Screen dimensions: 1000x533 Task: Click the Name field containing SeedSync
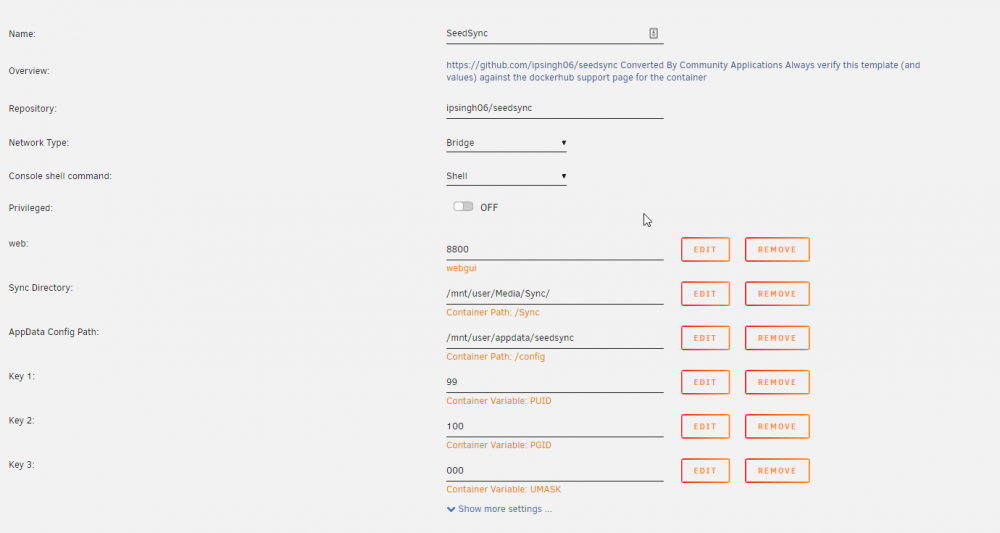(x=555, y=34)
